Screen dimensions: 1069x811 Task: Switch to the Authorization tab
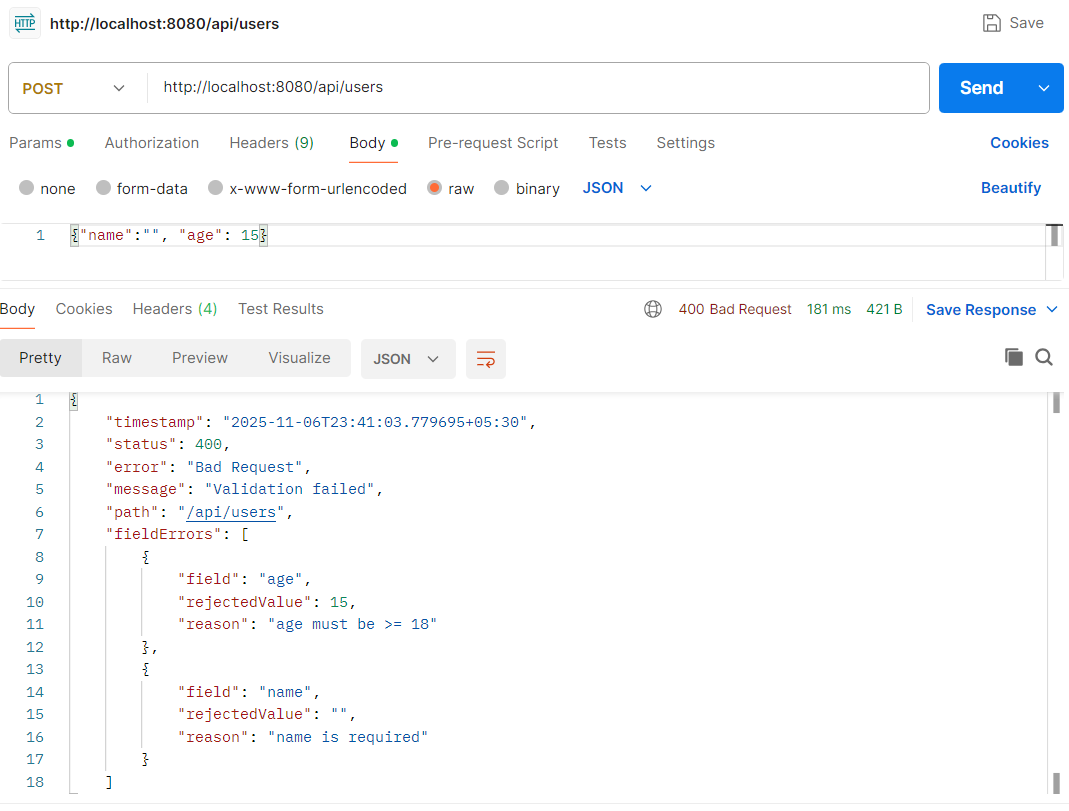(x=152, y=143)
